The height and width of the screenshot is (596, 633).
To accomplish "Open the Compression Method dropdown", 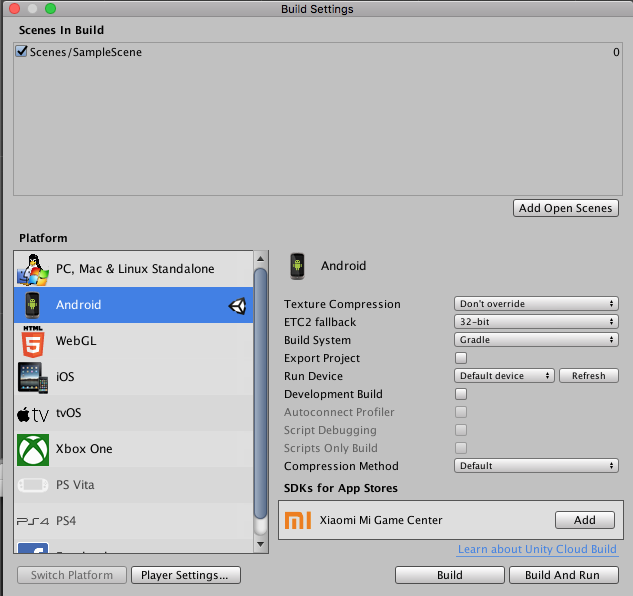I will click(536, 466).
